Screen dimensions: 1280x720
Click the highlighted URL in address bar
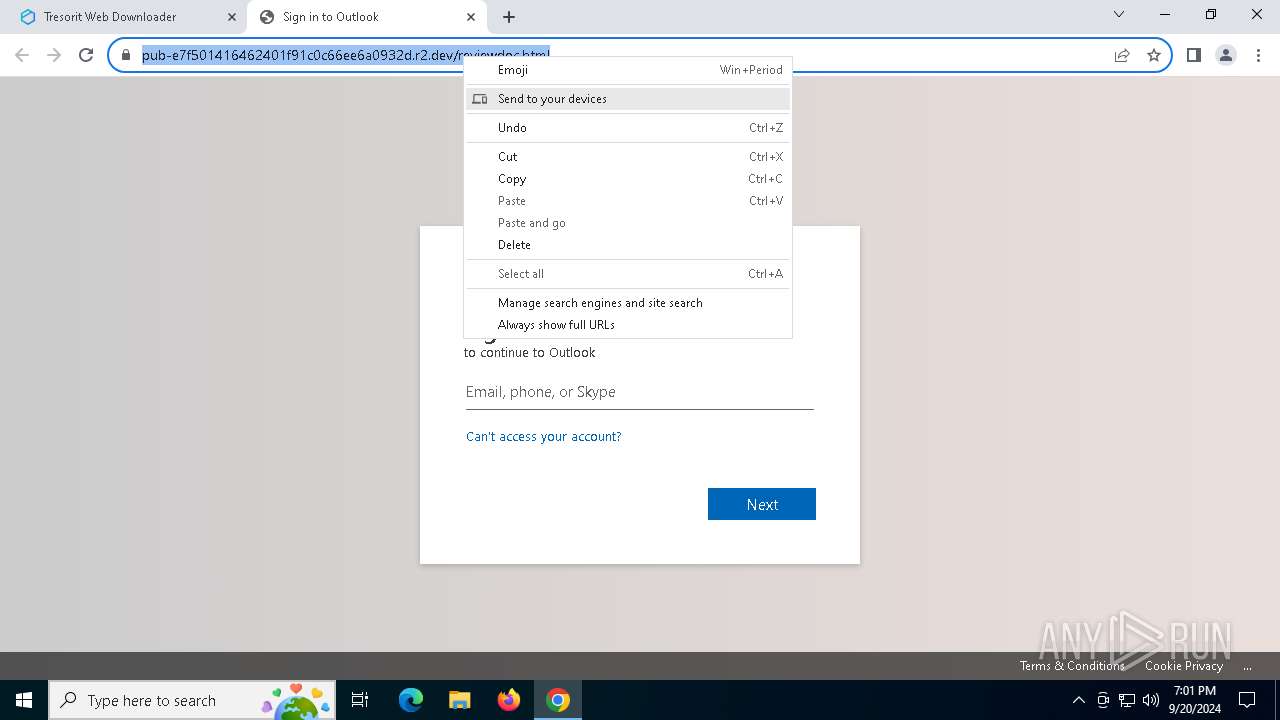(x=346, y=55)
